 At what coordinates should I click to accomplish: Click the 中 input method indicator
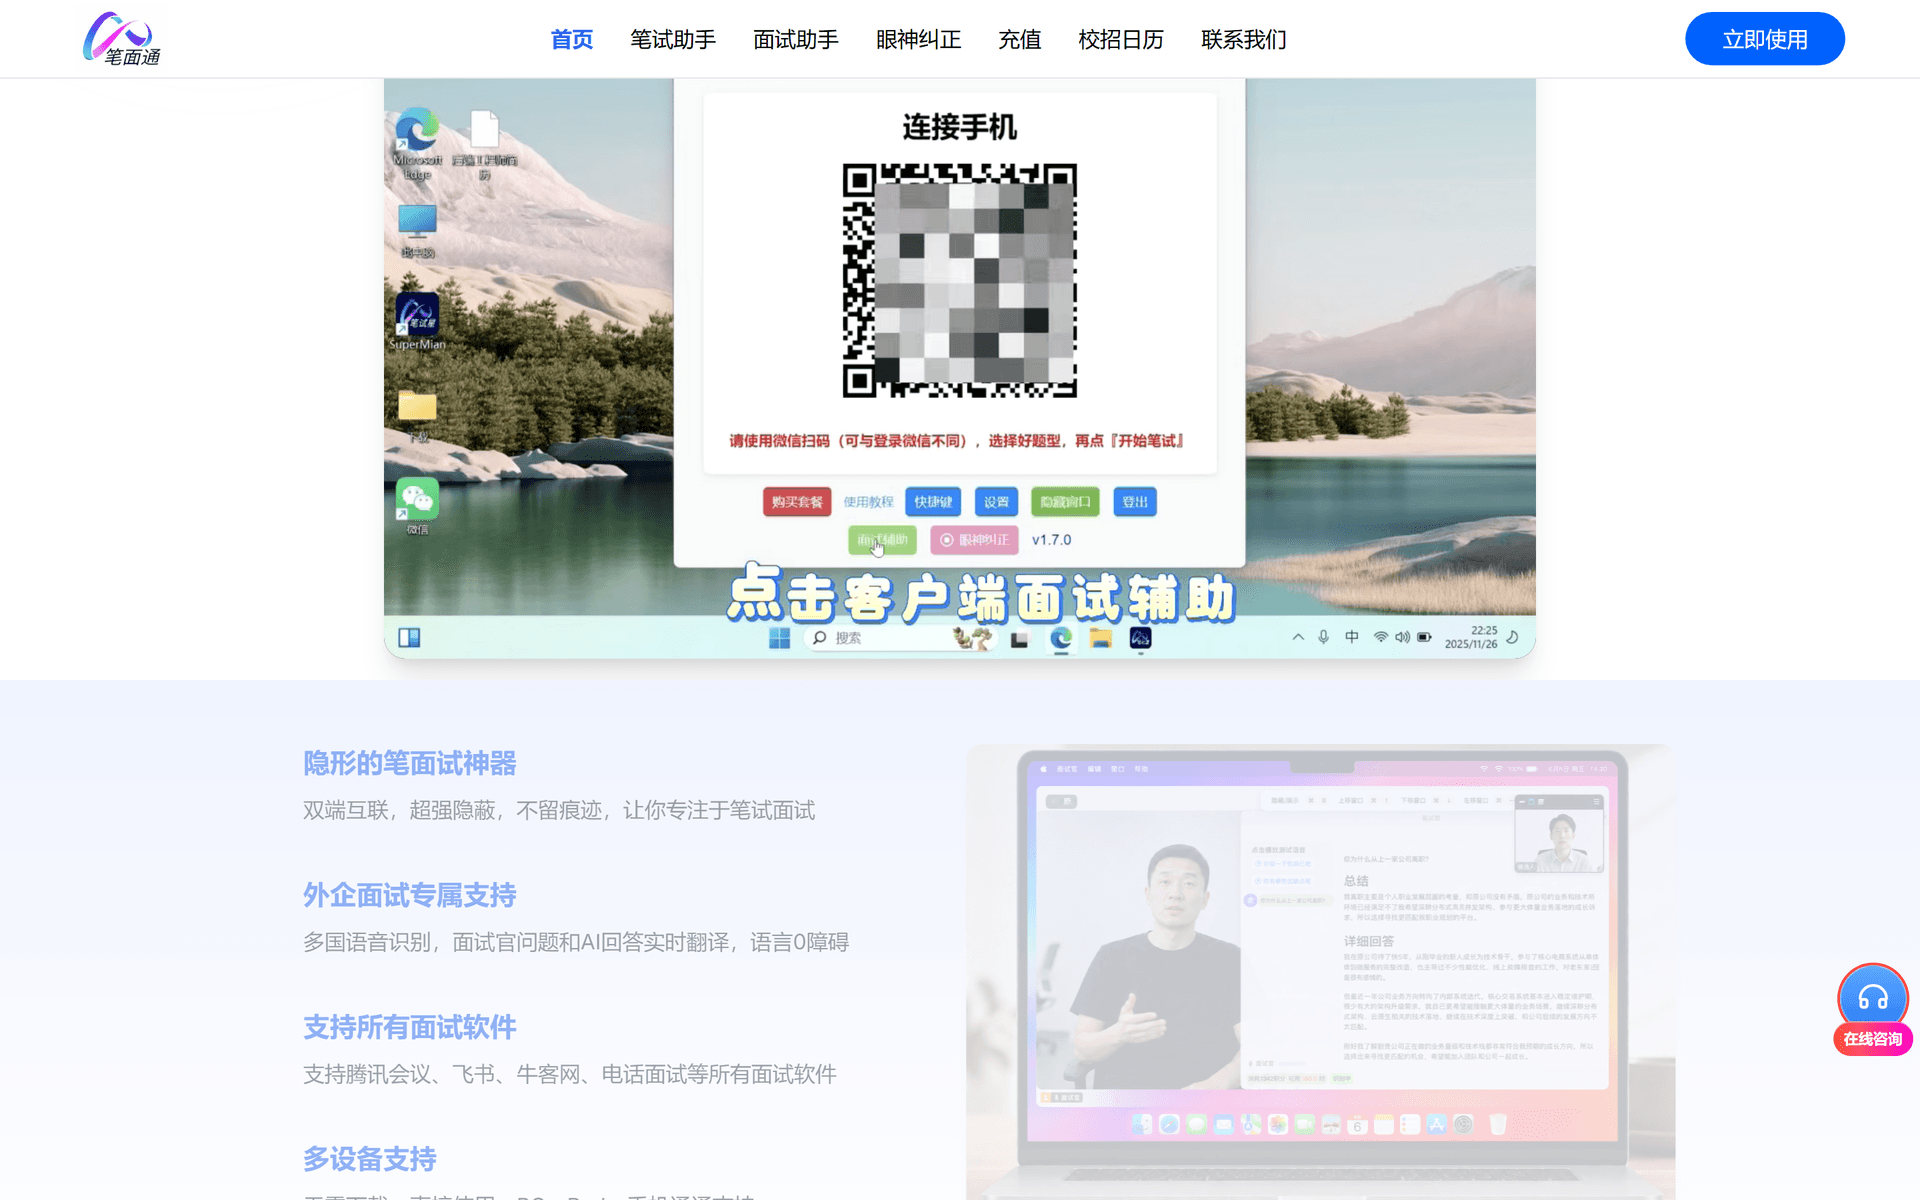pyautogui.click(x=1352, y=637)
